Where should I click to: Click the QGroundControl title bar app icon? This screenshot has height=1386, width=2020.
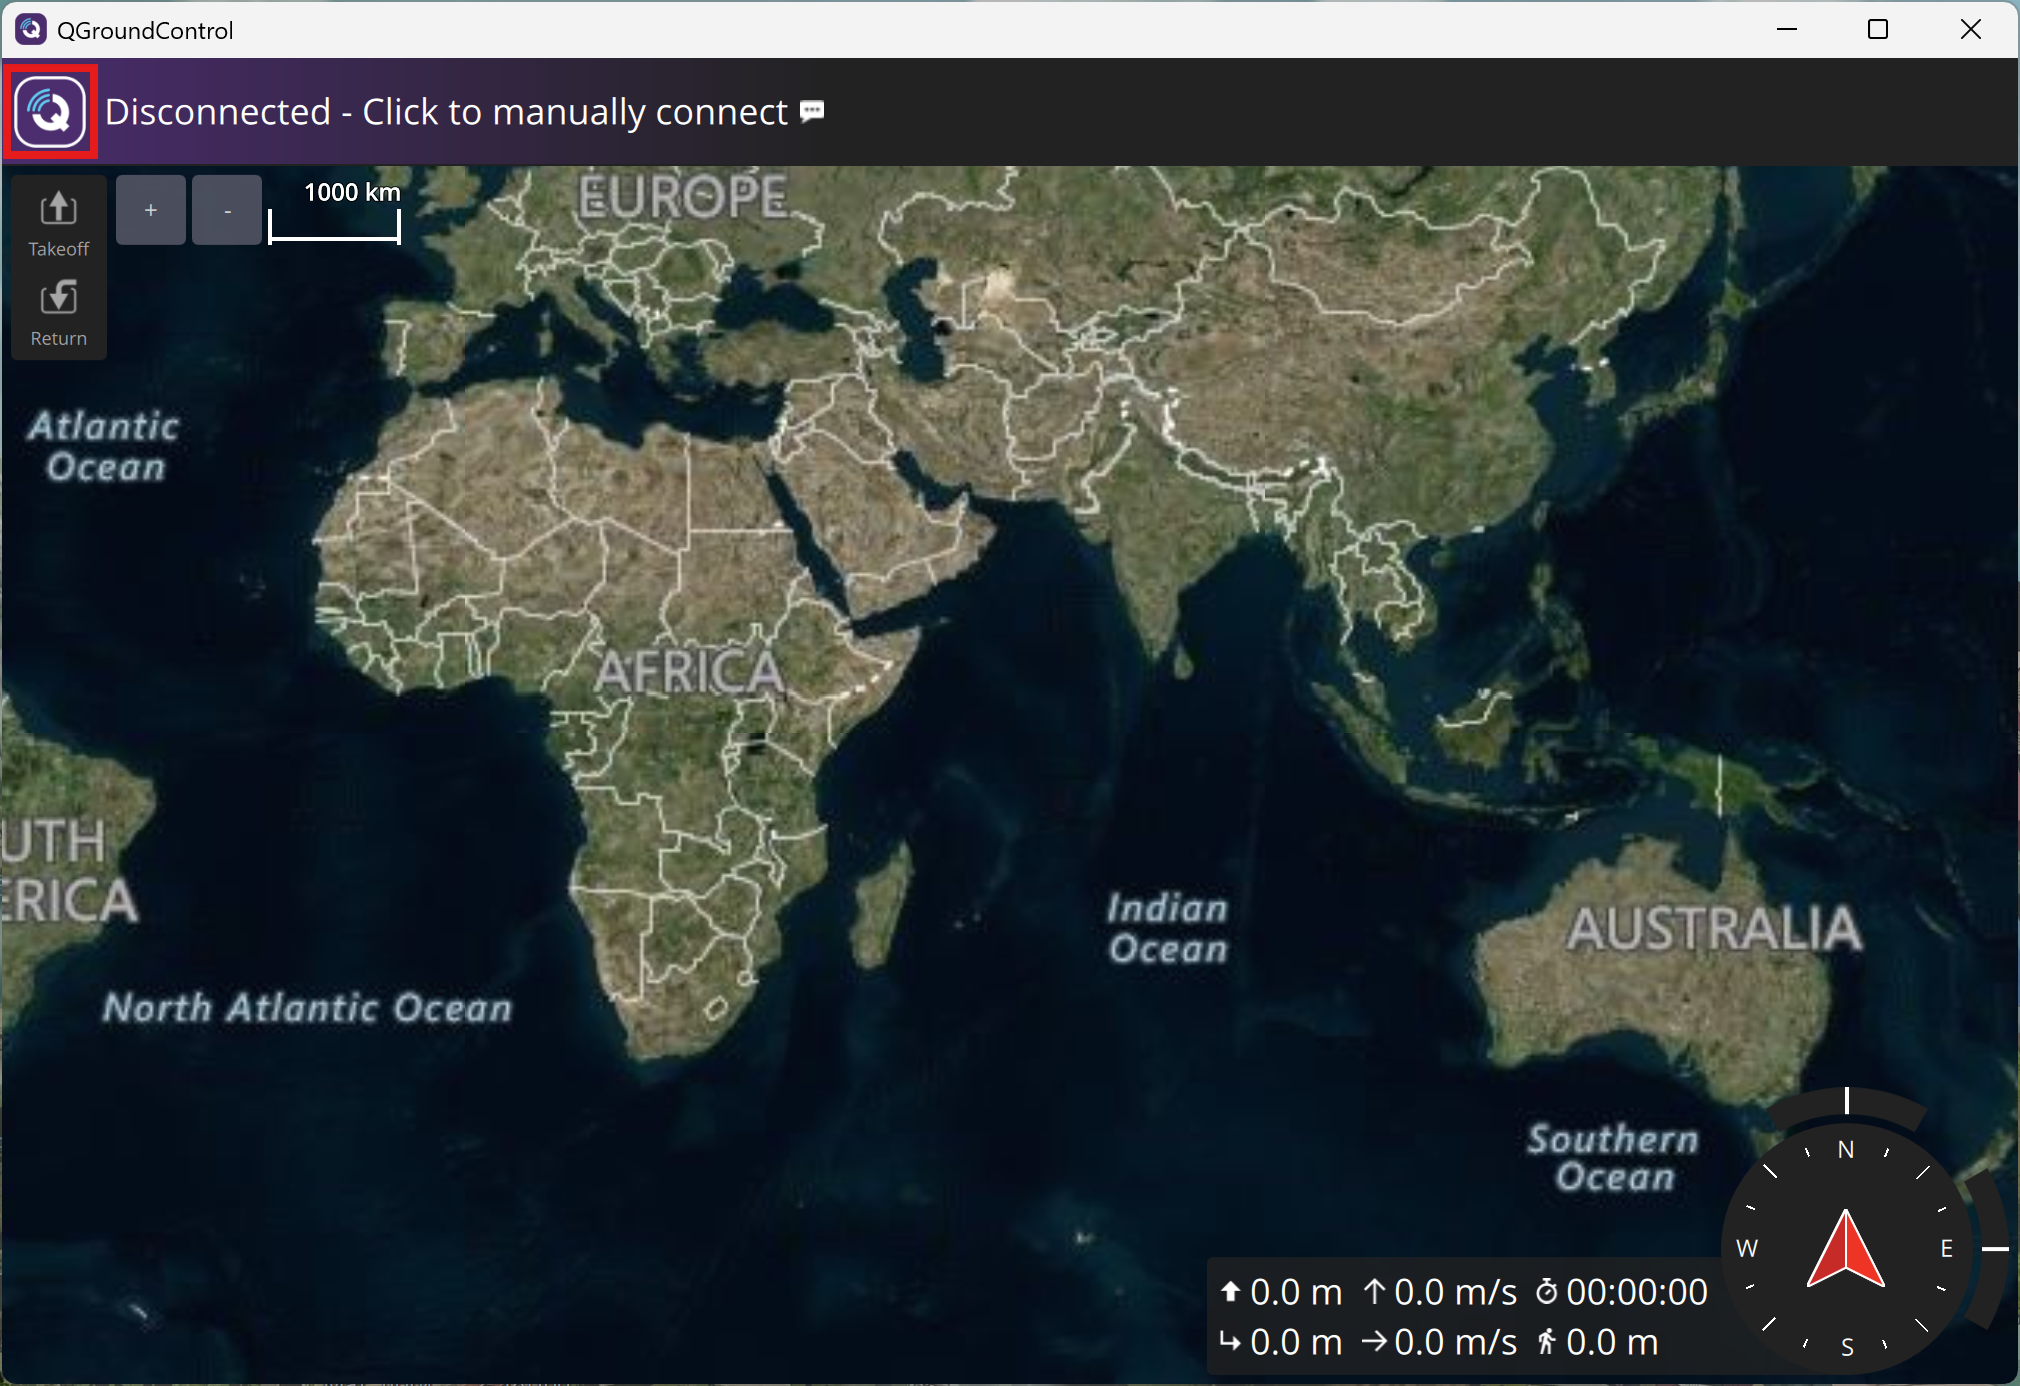click(31, 30)
